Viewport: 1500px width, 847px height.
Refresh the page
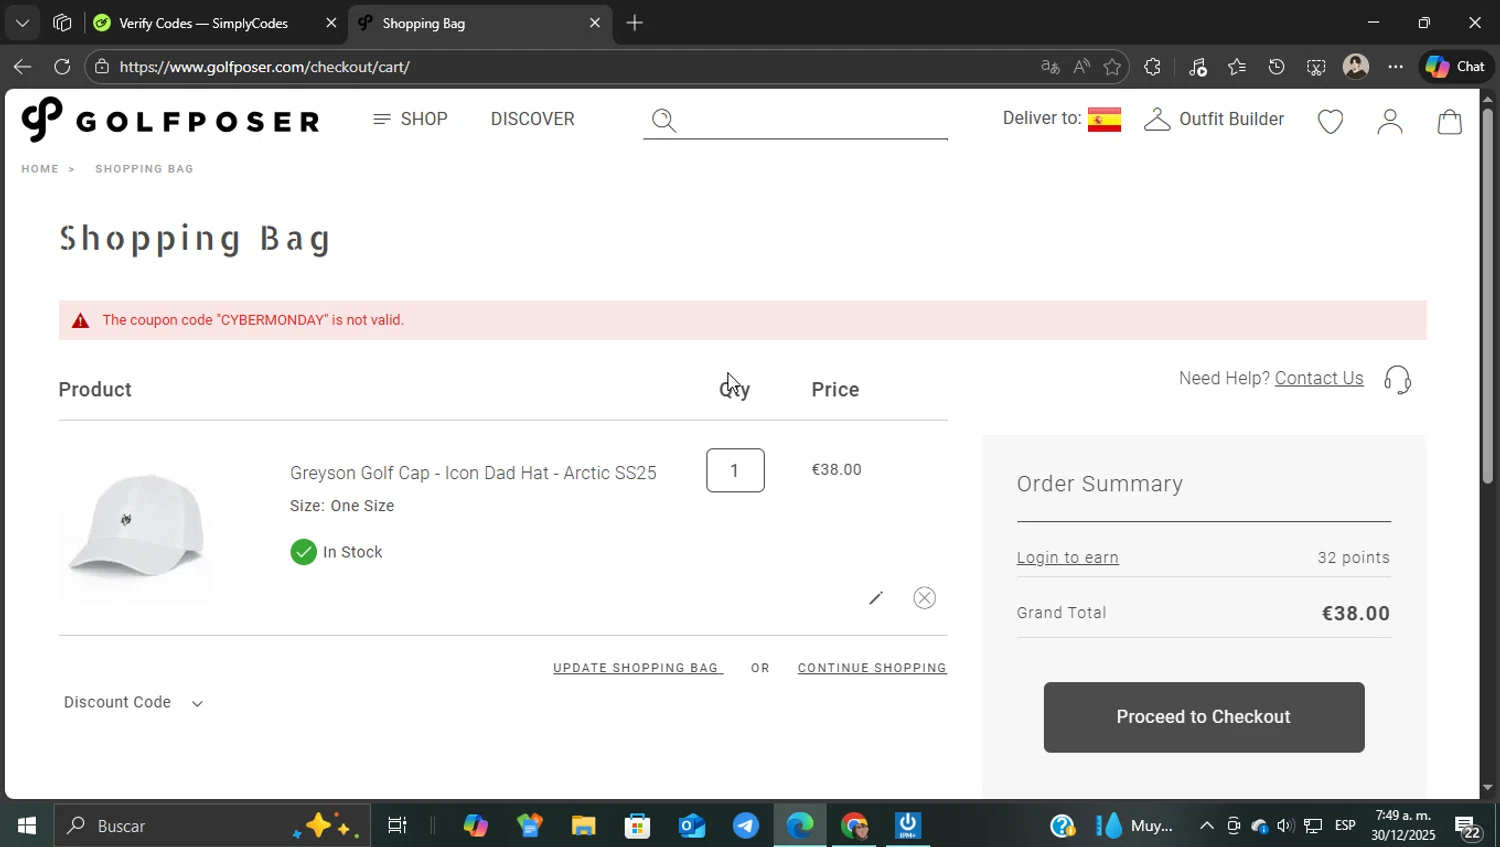pos(62,67)
